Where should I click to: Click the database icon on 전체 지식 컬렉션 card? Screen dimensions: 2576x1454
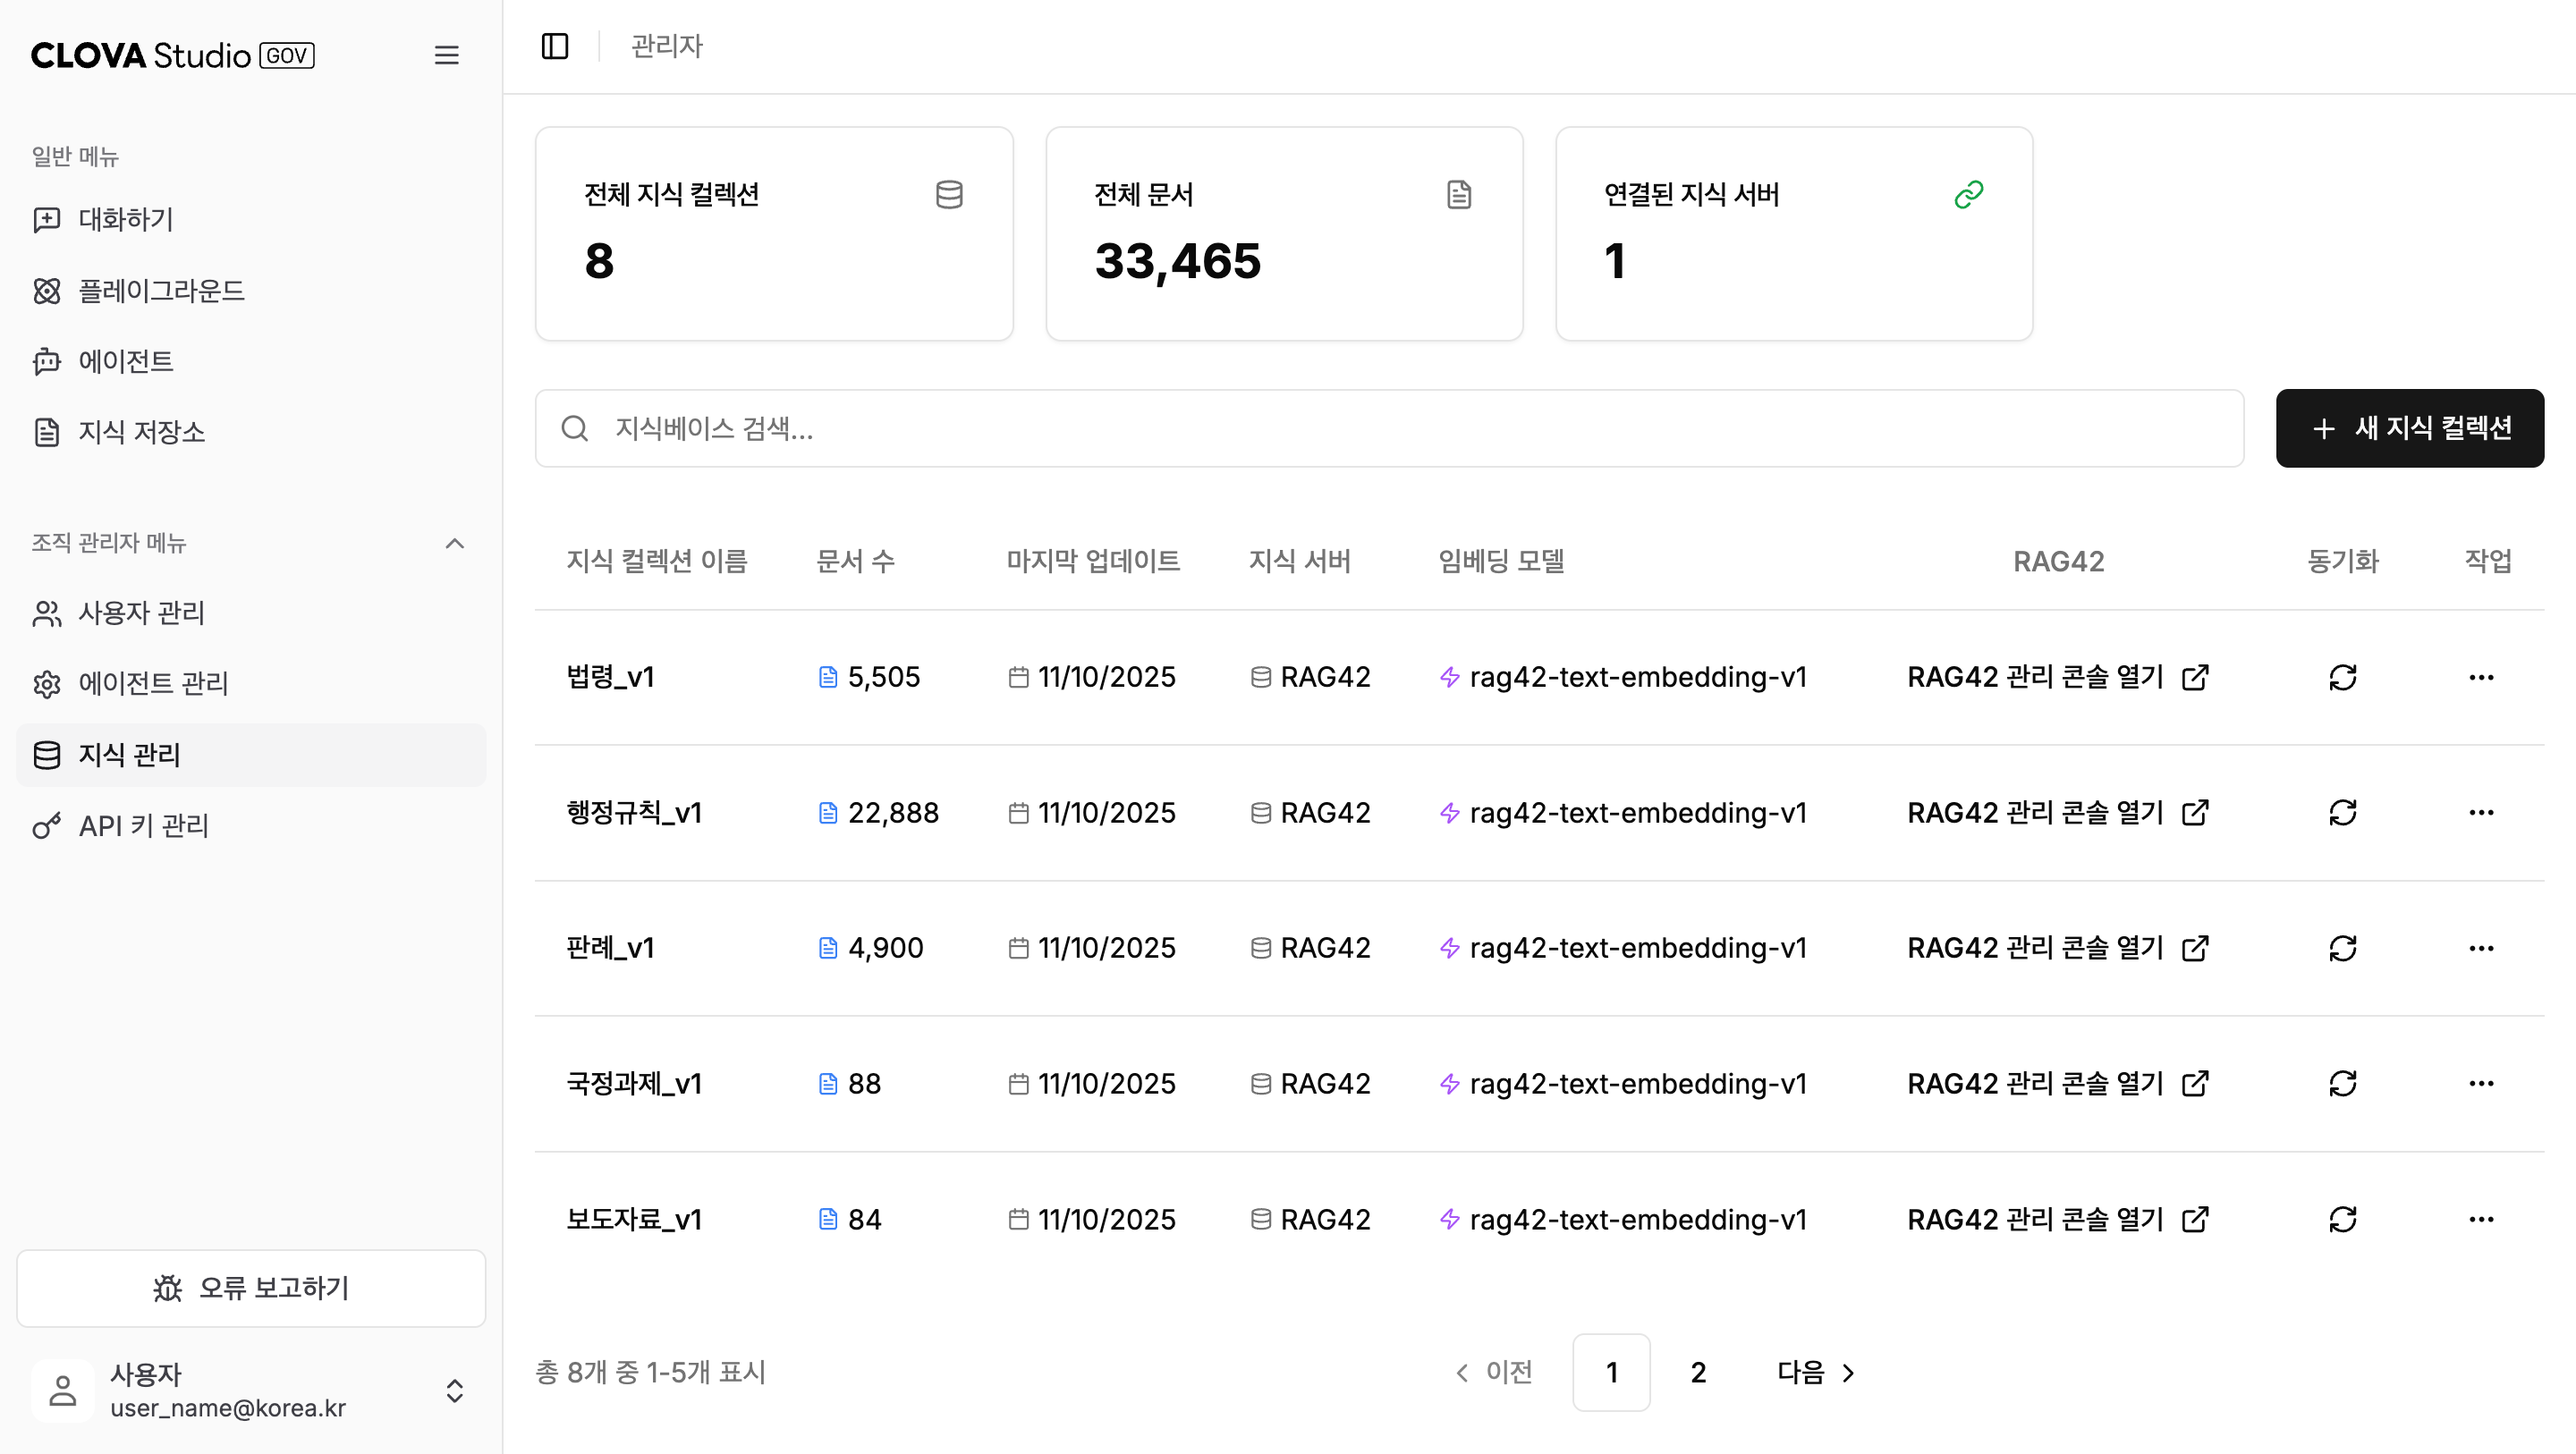[x=948, y=194]
